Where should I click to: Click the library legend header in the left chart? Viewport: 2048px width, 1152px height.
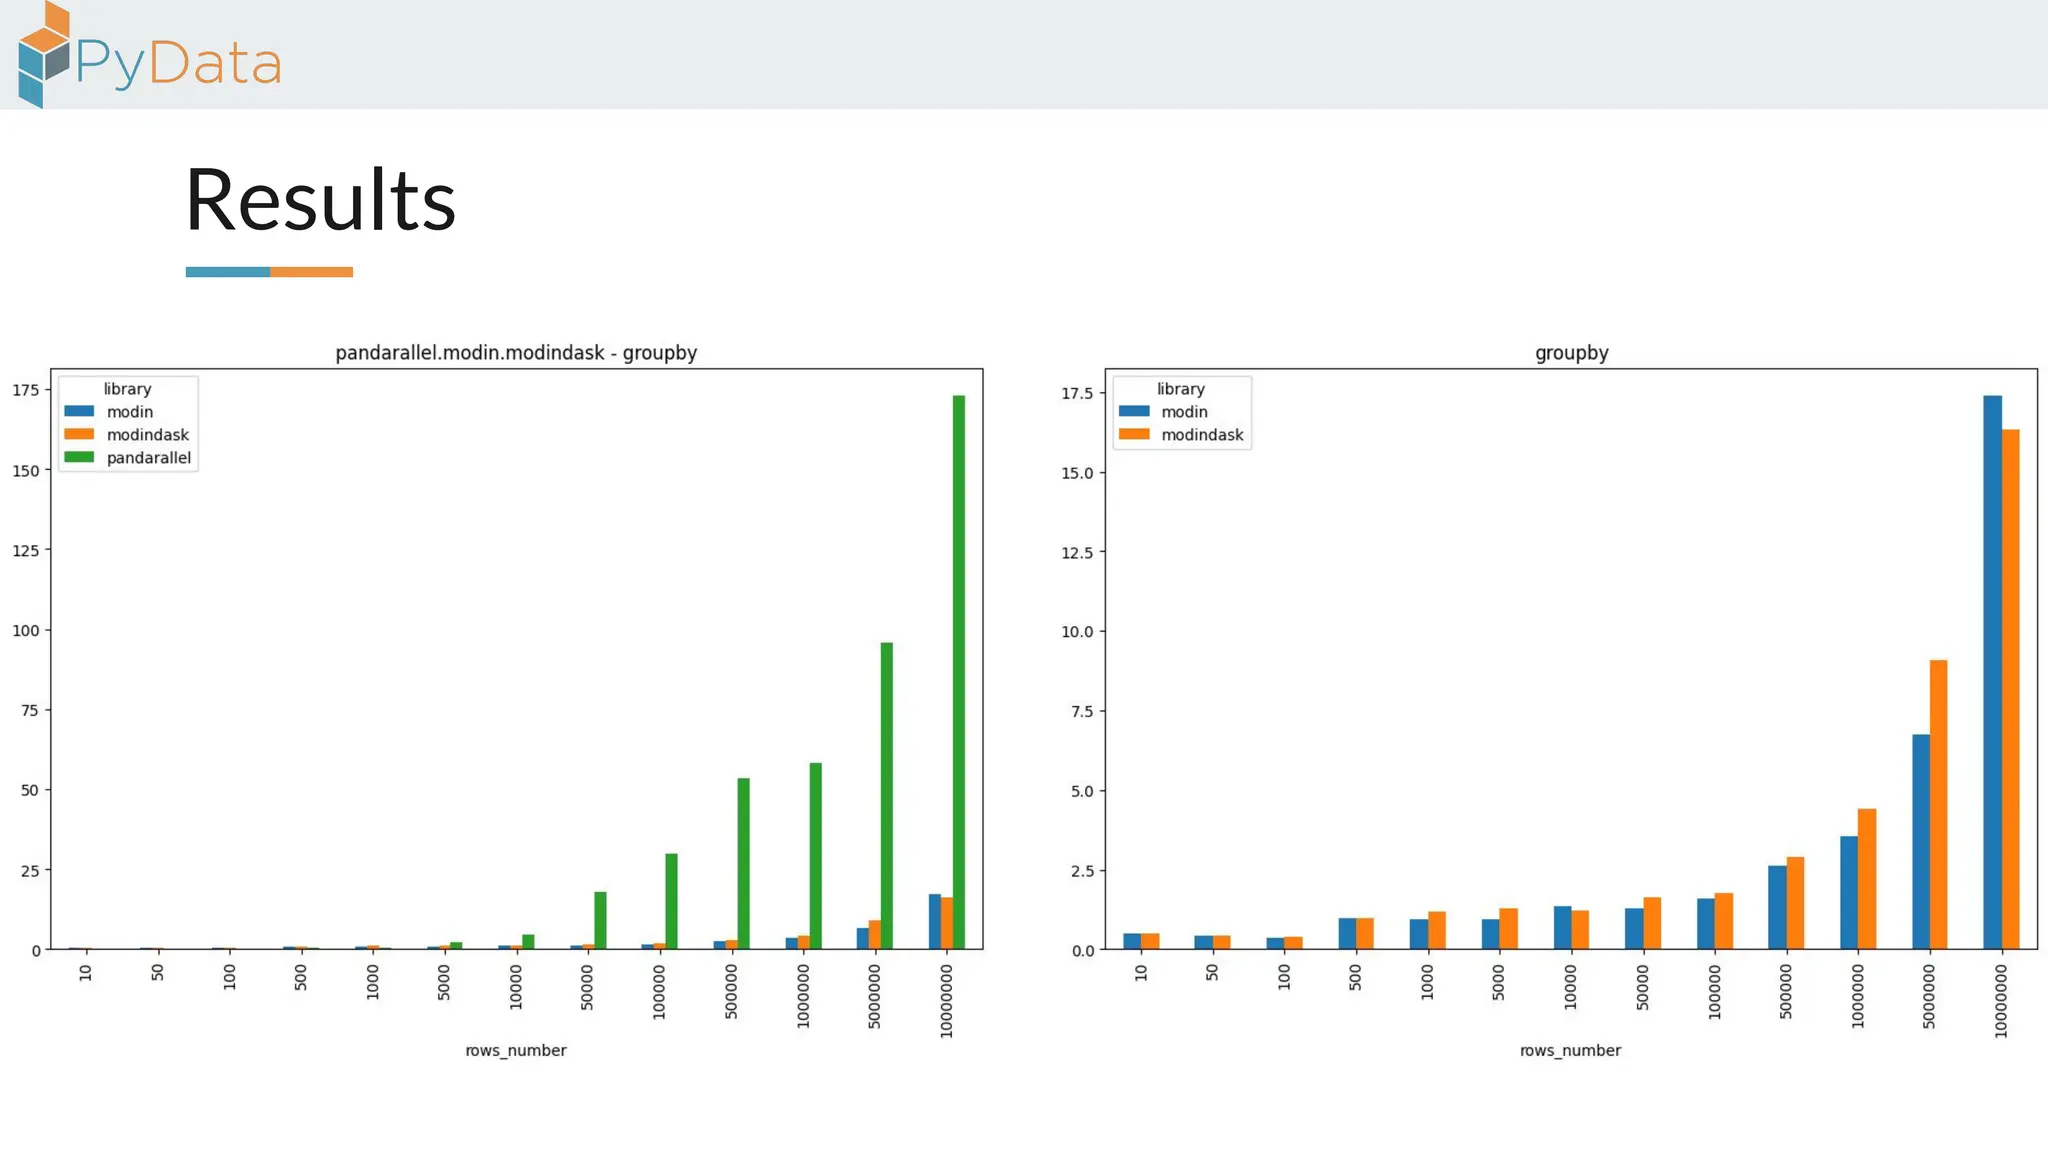[x=127, y=389]
